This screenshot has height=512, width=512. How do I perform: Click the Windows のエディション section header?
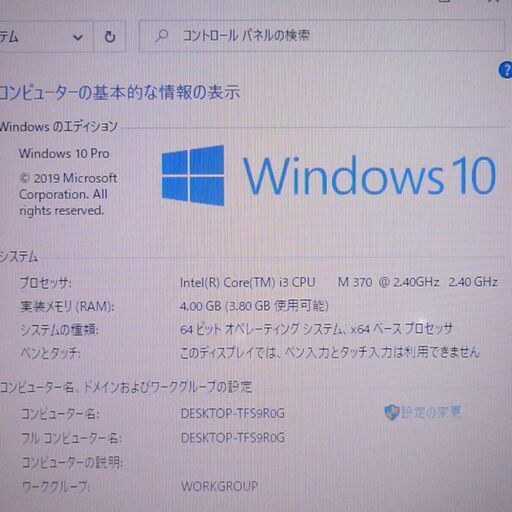point(58,127)
